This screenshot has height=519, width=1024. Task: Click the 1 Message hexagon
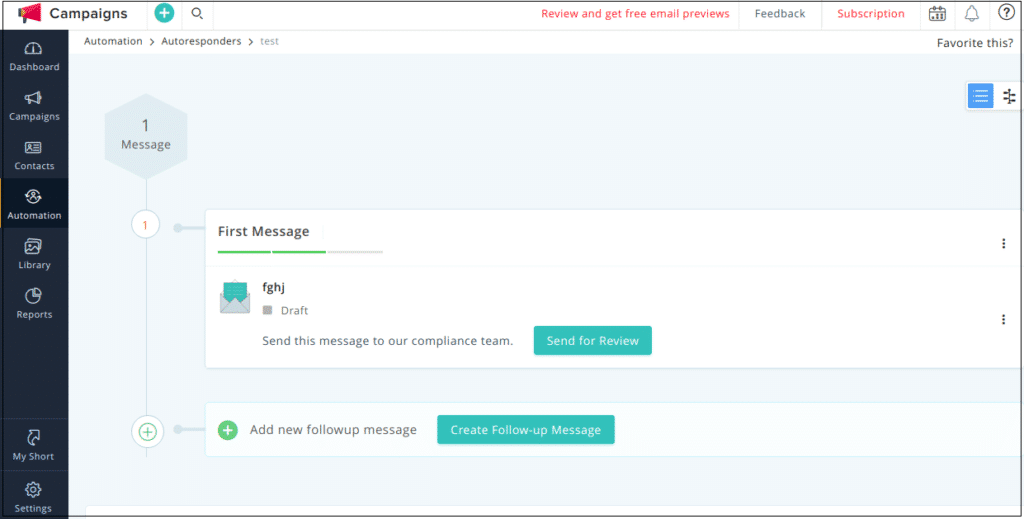[x=146, y=136]
